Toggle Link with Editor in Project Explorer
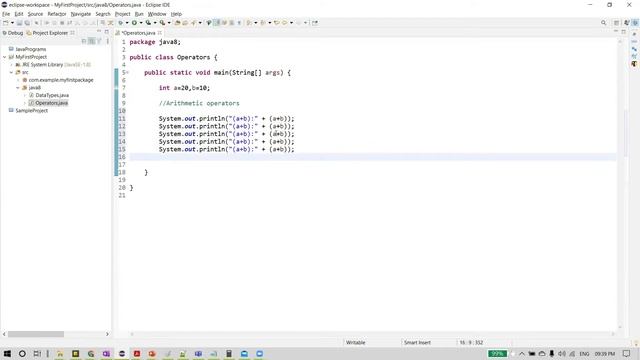 (91, 41)
